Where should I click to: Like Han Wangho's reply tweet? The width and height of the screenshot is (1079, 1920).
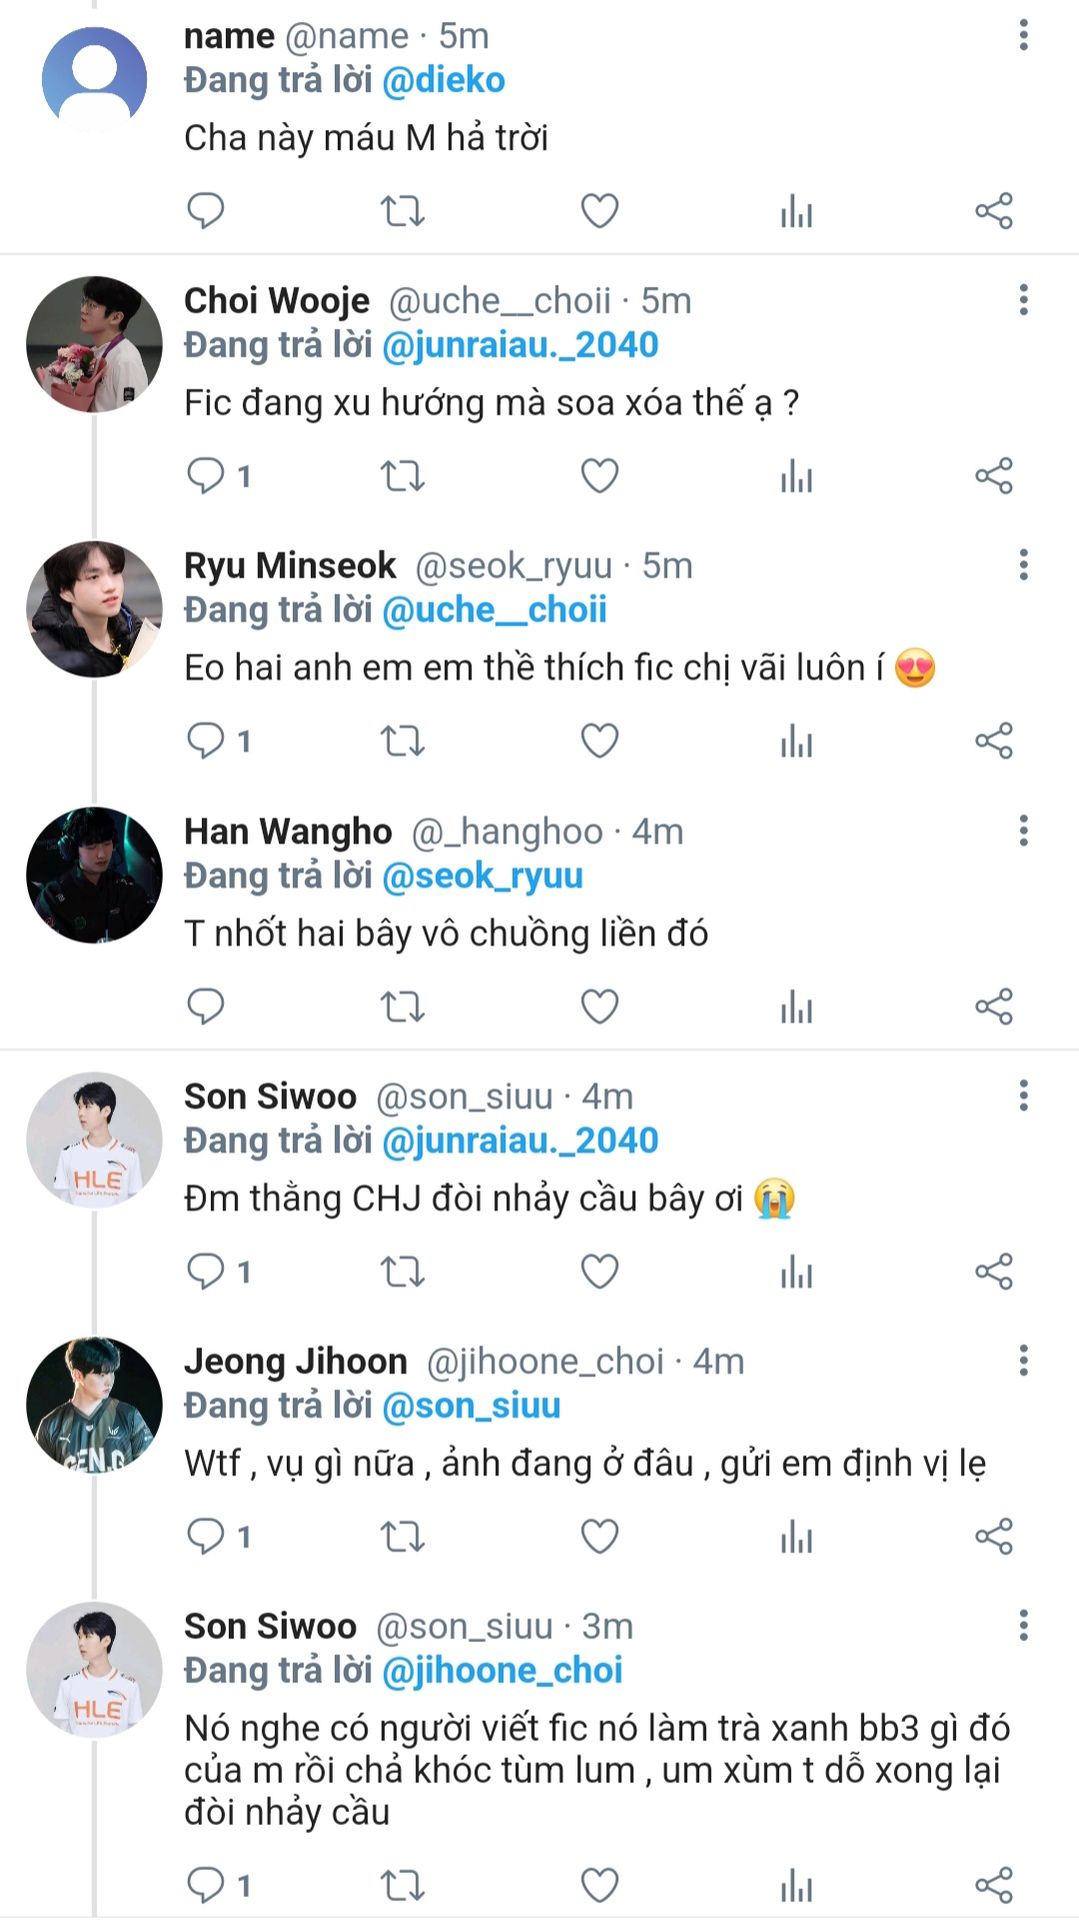(x=599, y=1006)
